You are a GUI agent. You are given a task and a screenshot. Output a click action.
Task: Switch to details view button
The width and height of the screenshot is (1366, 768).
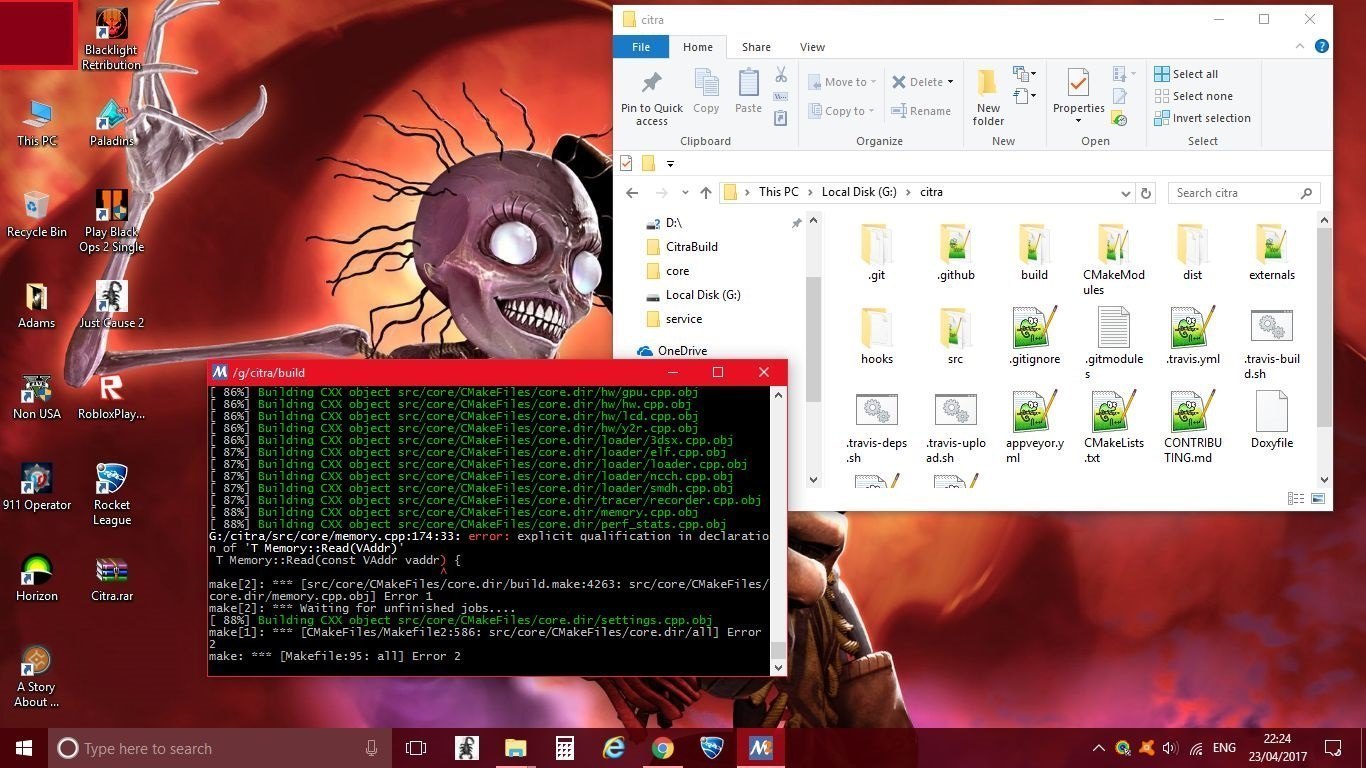pyautogui.click(x=1296, y=498)
